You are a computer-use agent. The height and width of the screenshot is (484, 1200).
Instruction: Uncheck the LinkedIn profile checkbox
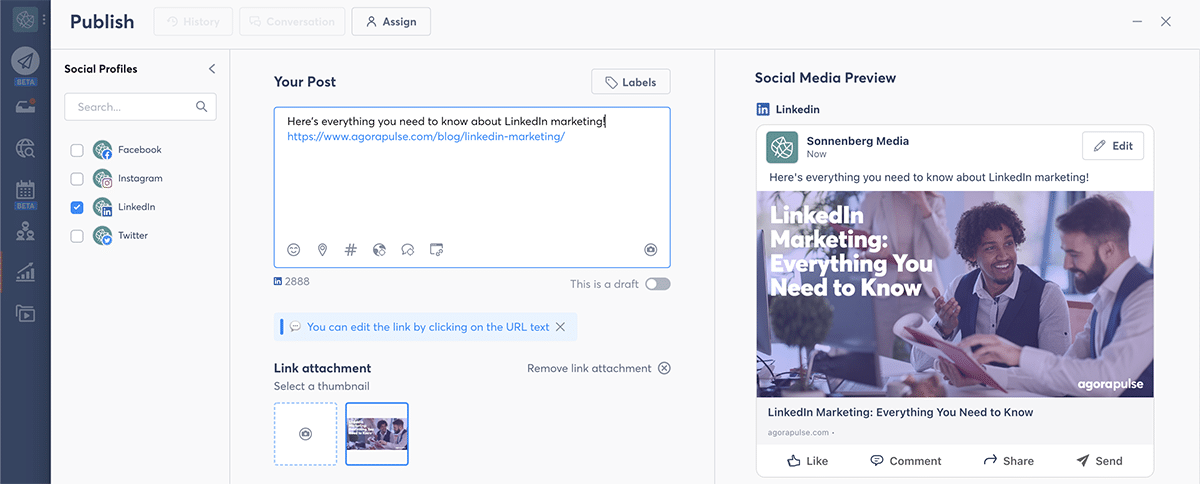(77, 207)
